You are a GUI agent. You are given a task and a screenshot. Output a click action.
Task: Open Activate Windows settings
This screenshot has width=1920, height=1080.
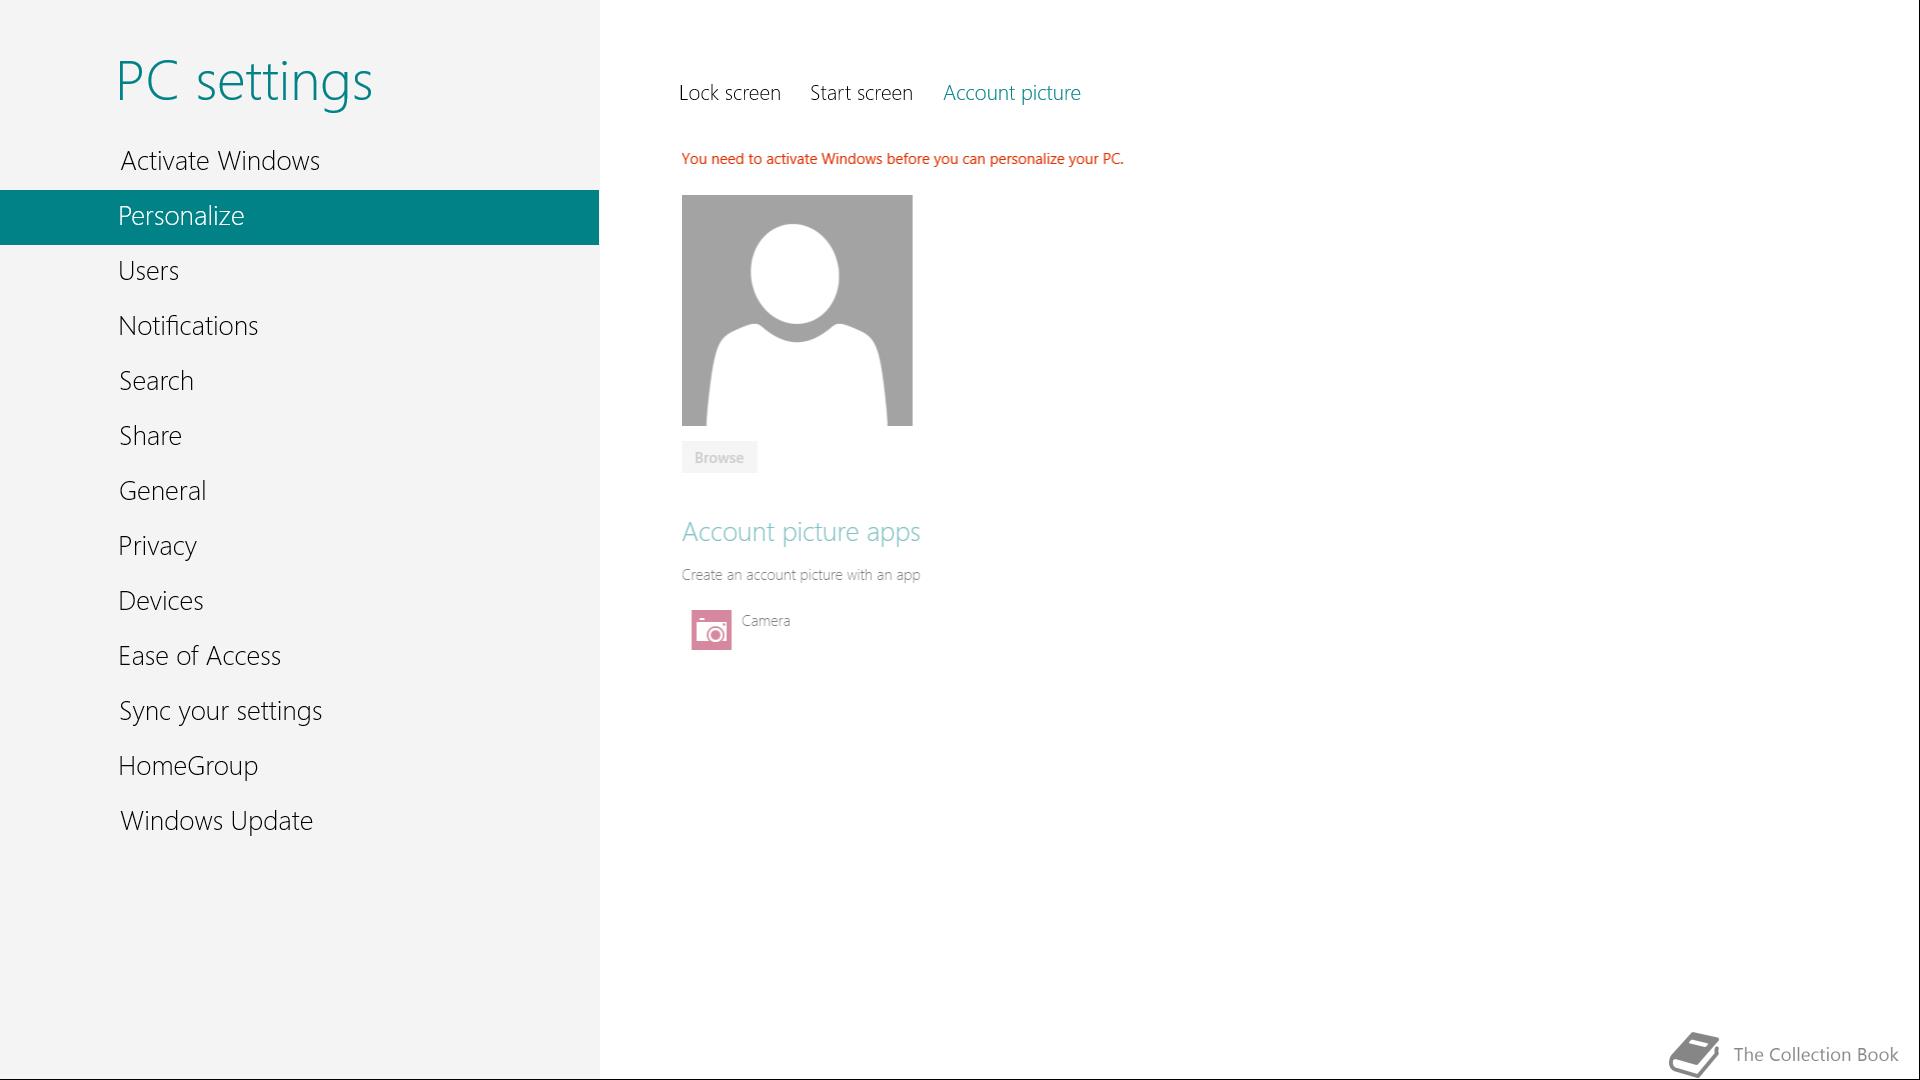coord(299,161)
